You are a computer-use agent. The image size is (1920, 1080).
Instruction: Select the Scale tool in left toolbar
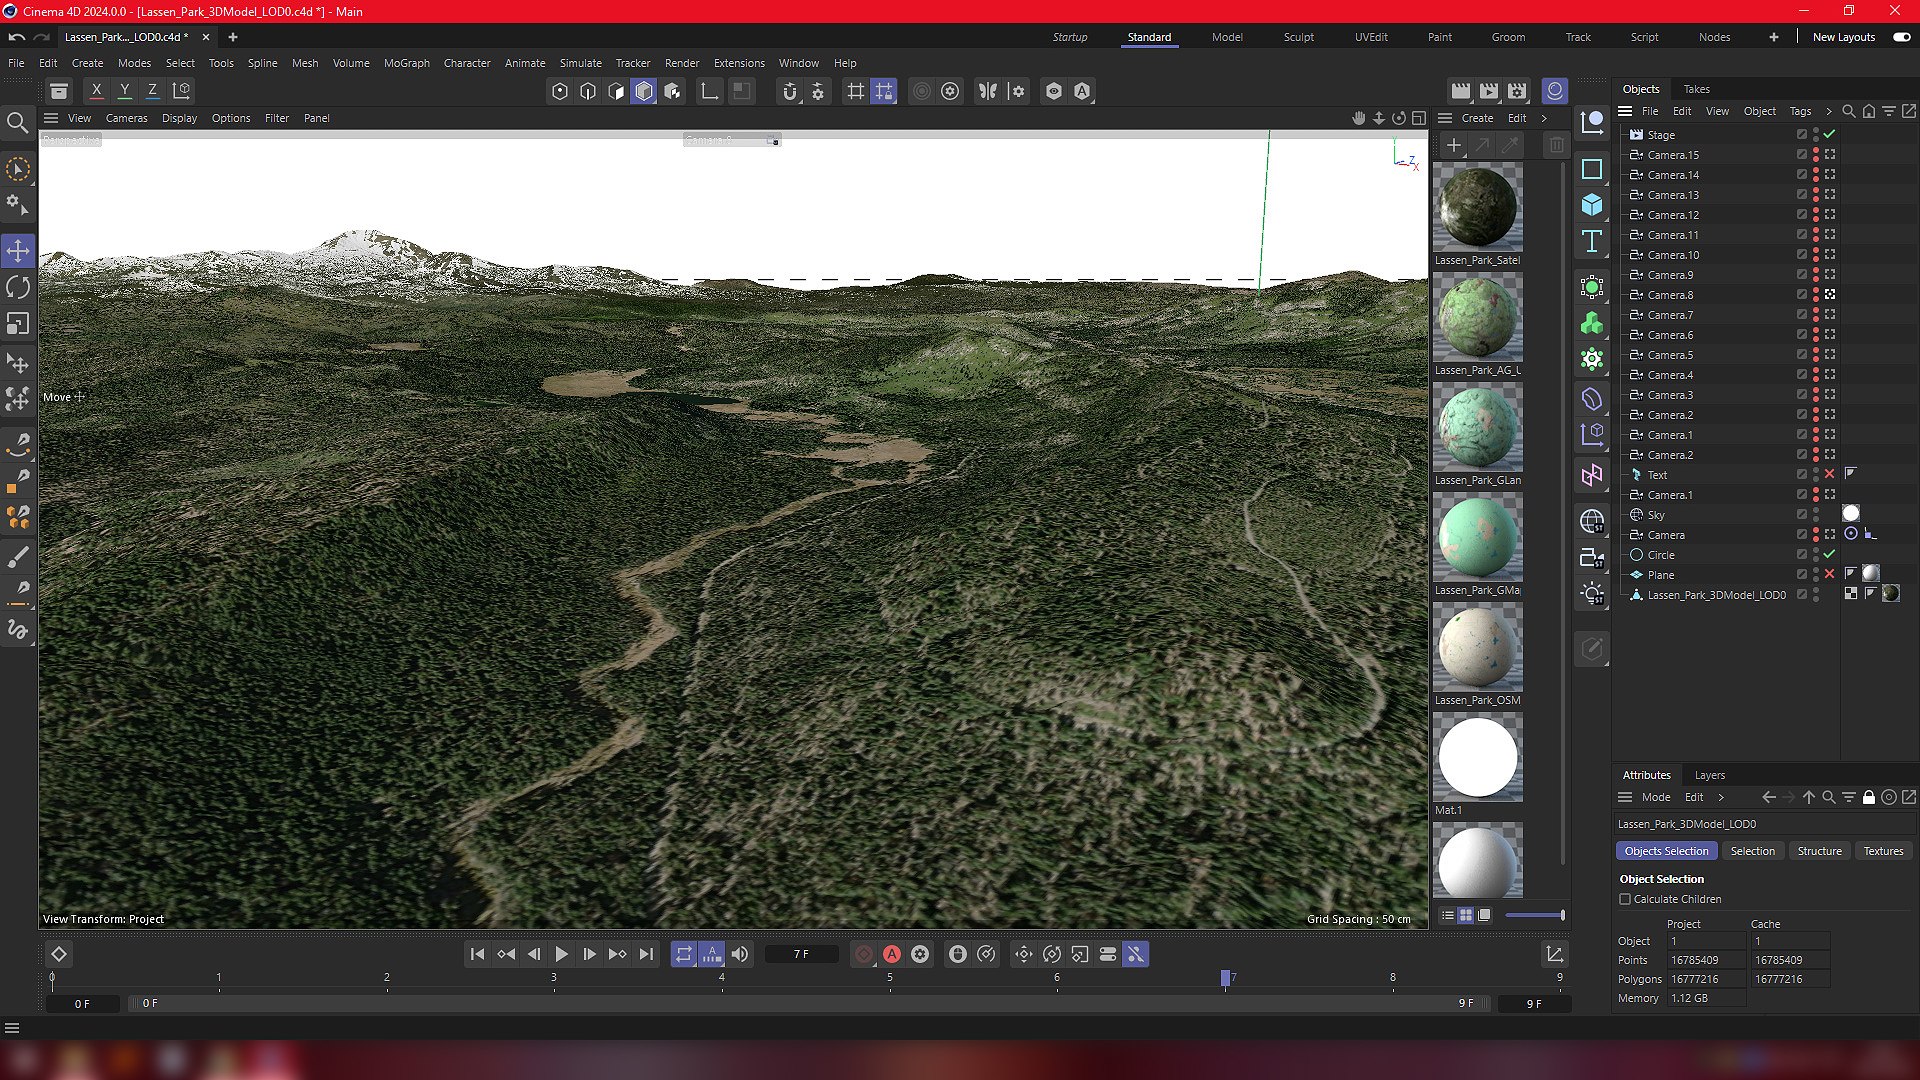click(x=18, y=324)
